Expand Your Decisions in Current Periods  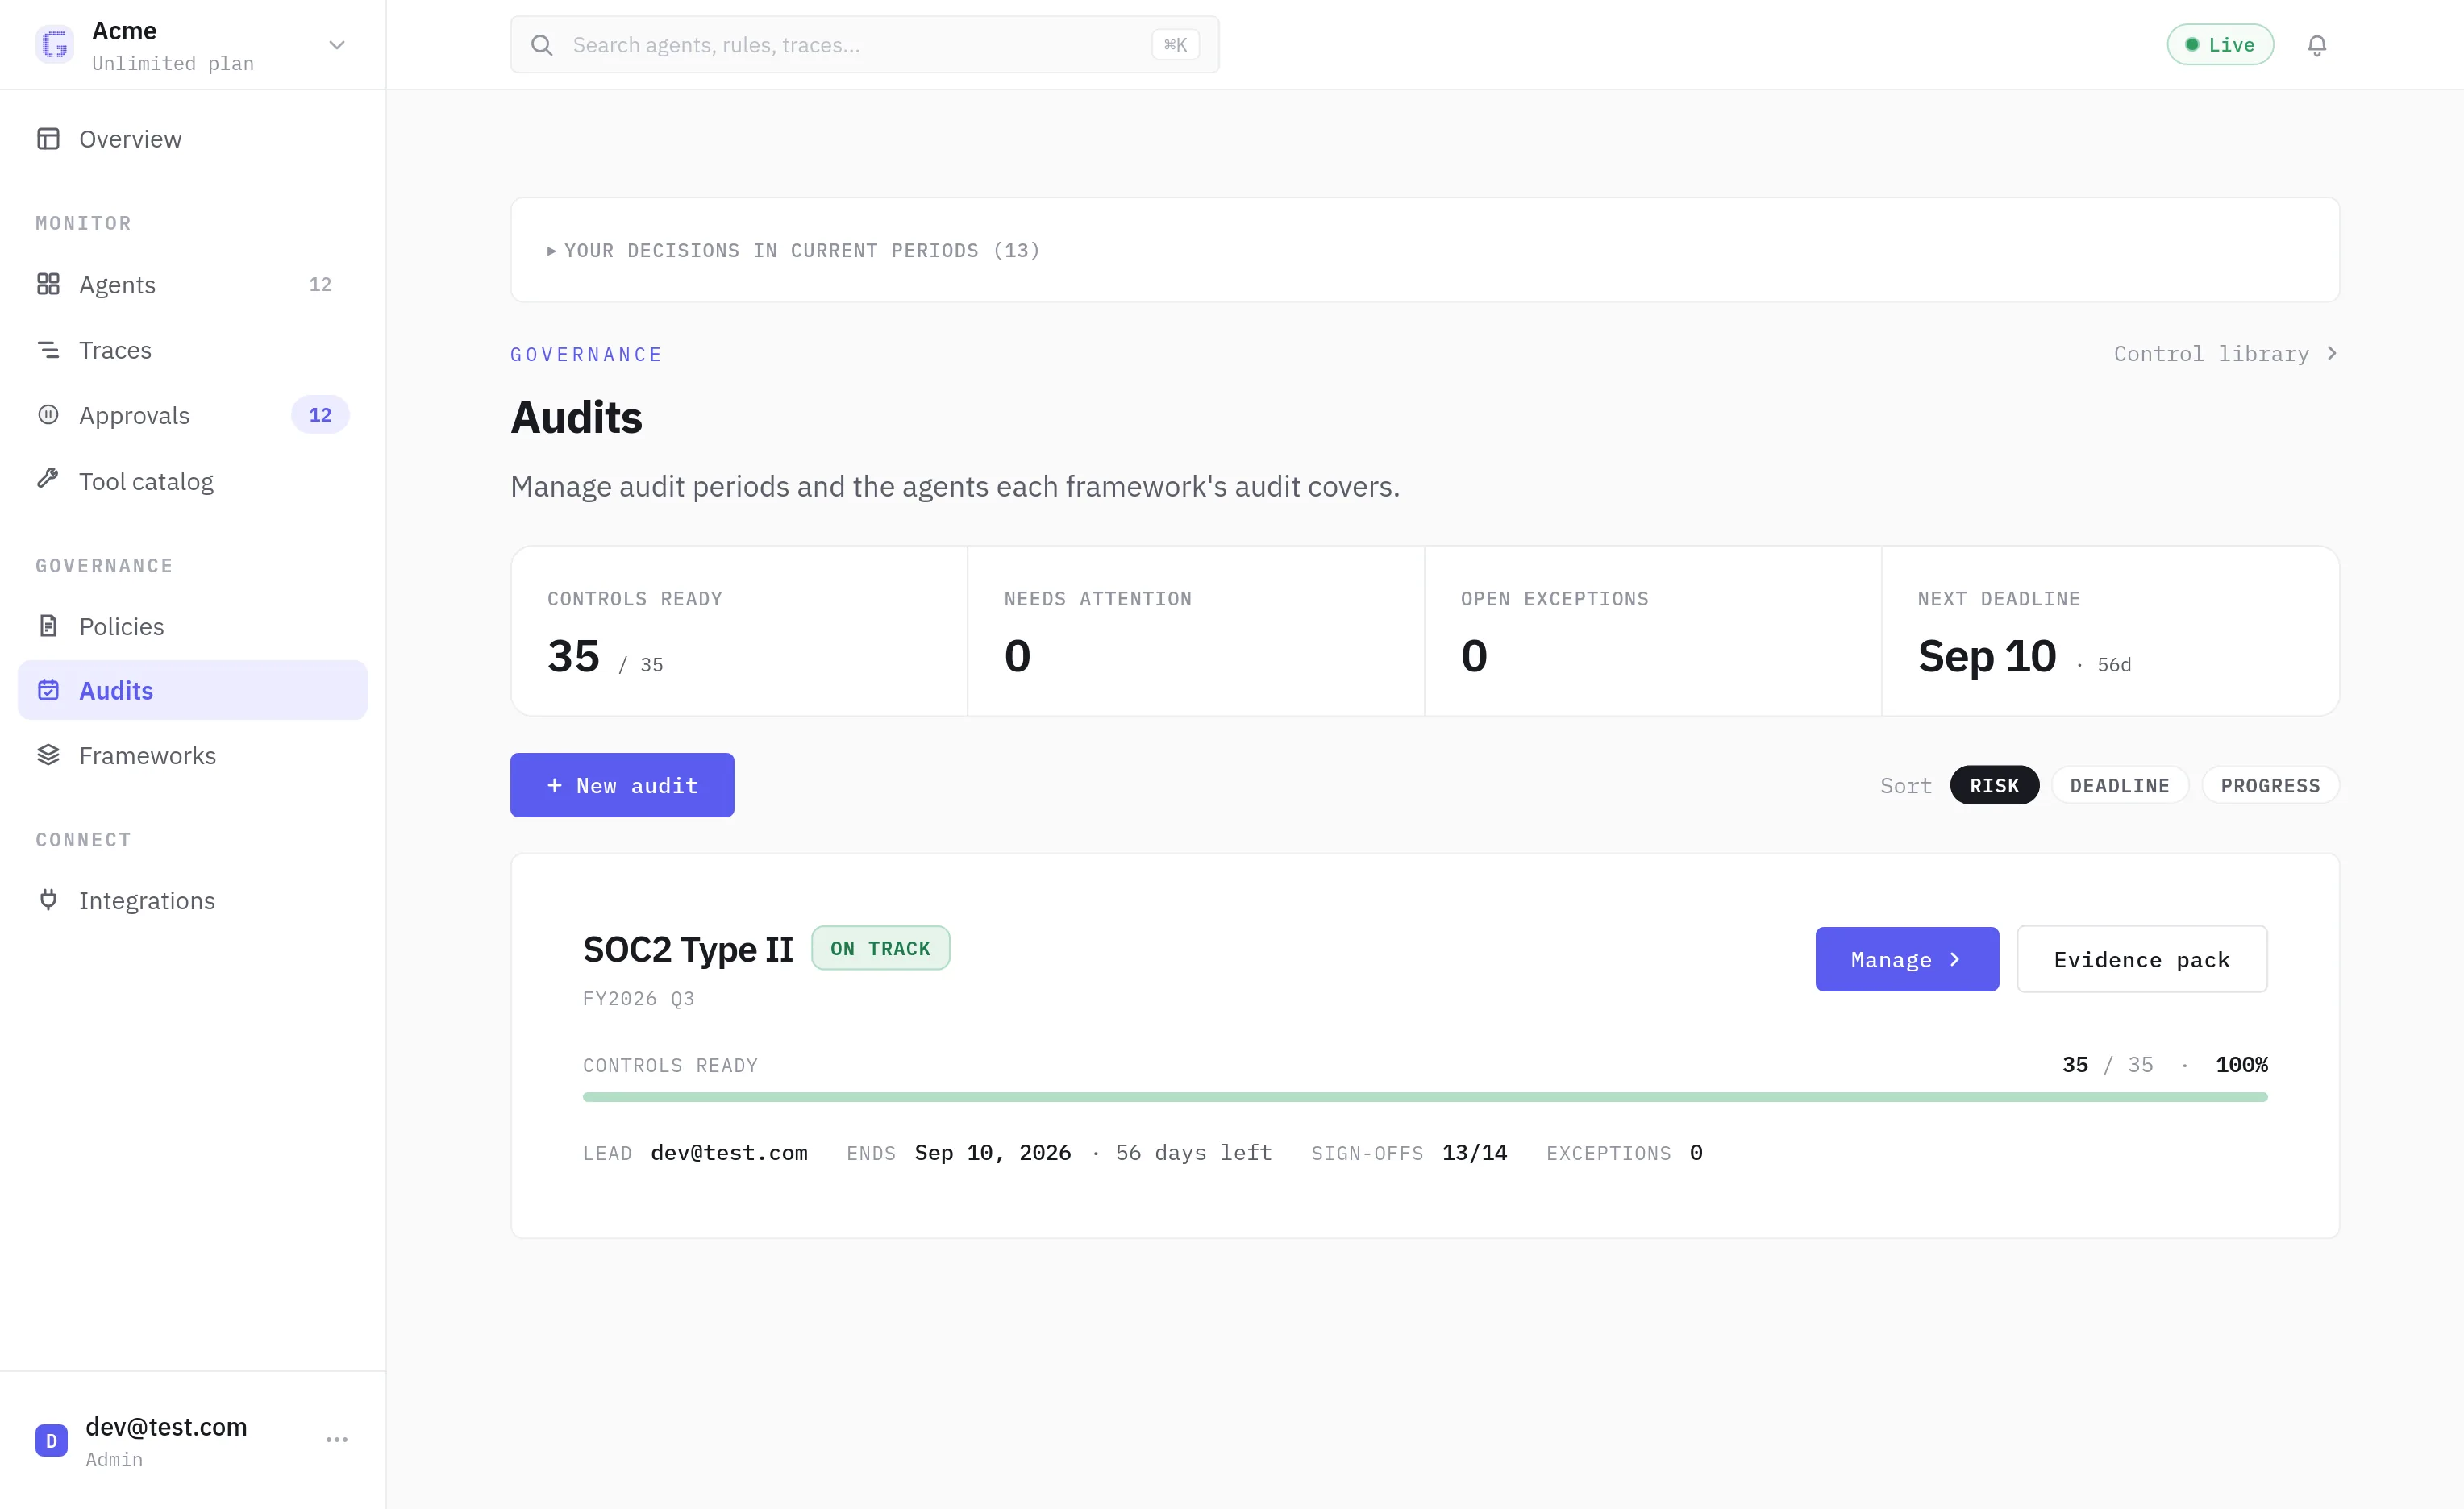(x=793, y=250)
